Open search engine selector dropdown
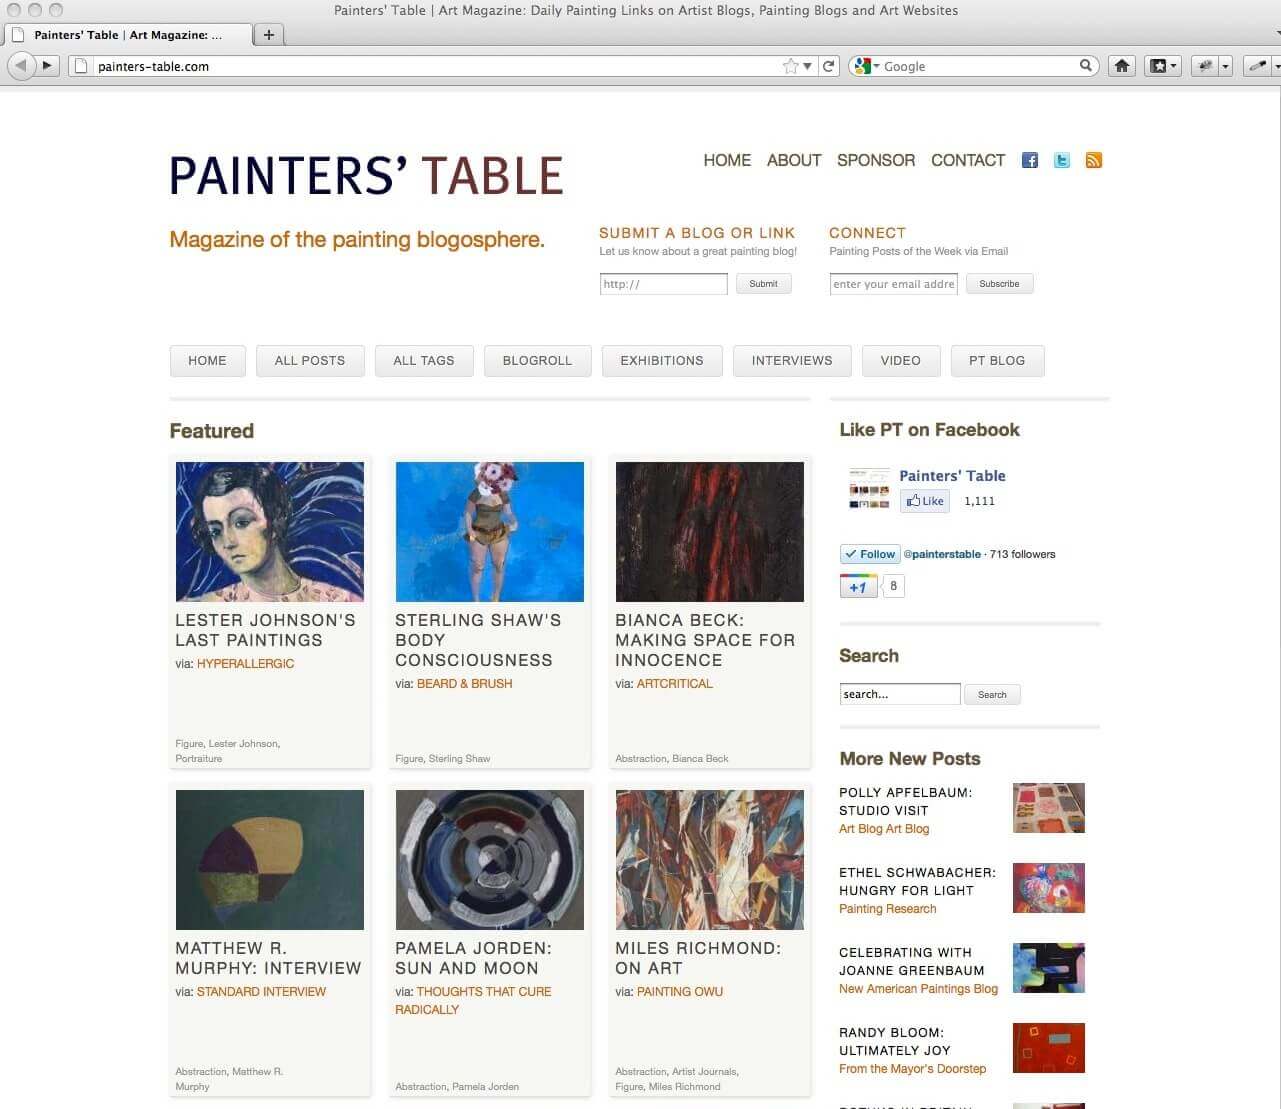Screen dimensions: 1281x1109 864,66
